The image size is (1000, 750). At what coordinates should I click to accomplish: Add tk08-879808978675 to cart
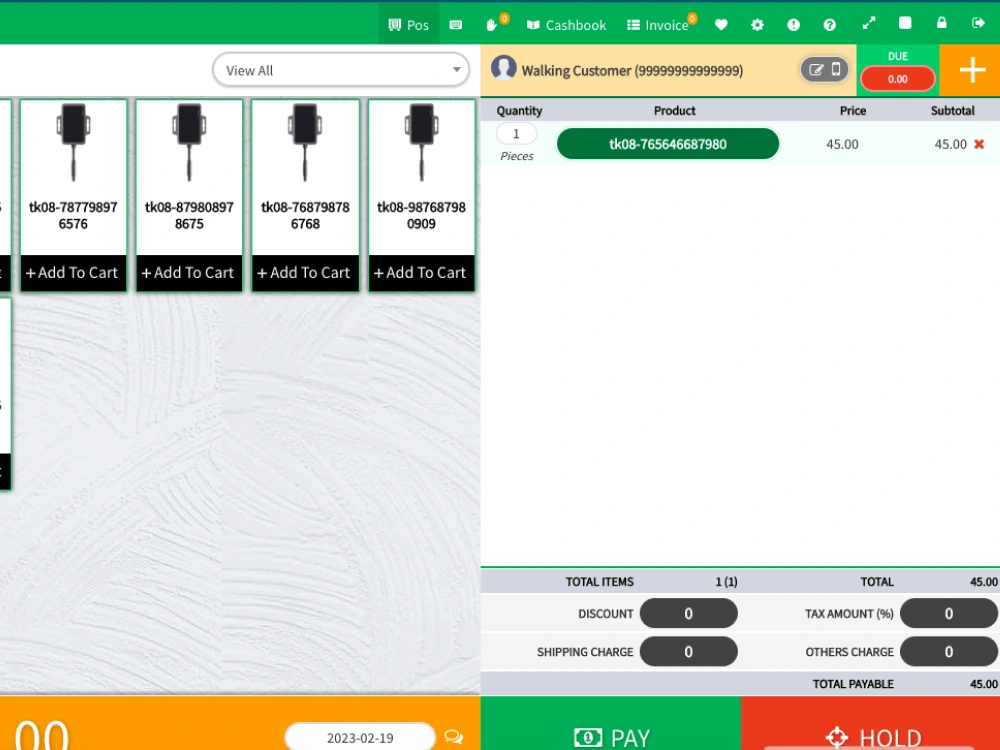click(189, 273)
